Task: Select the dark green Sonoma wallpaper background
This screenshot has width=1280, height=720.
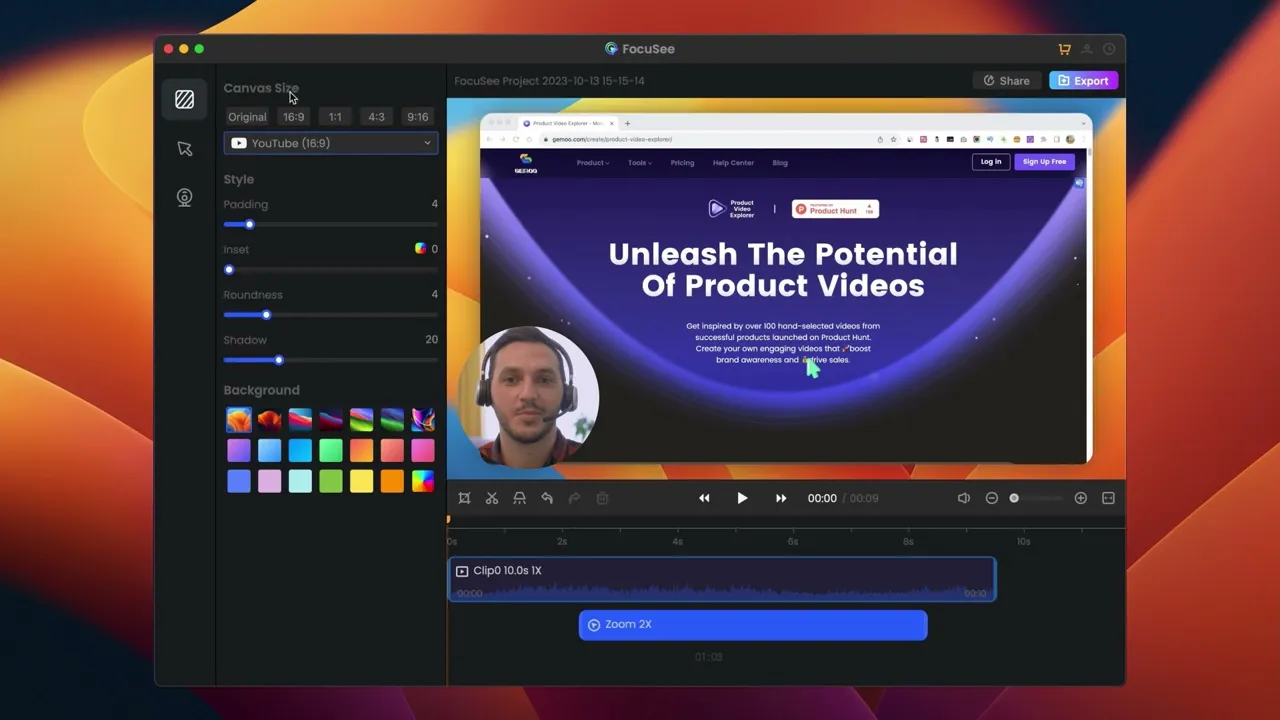Action: (392, 420)
